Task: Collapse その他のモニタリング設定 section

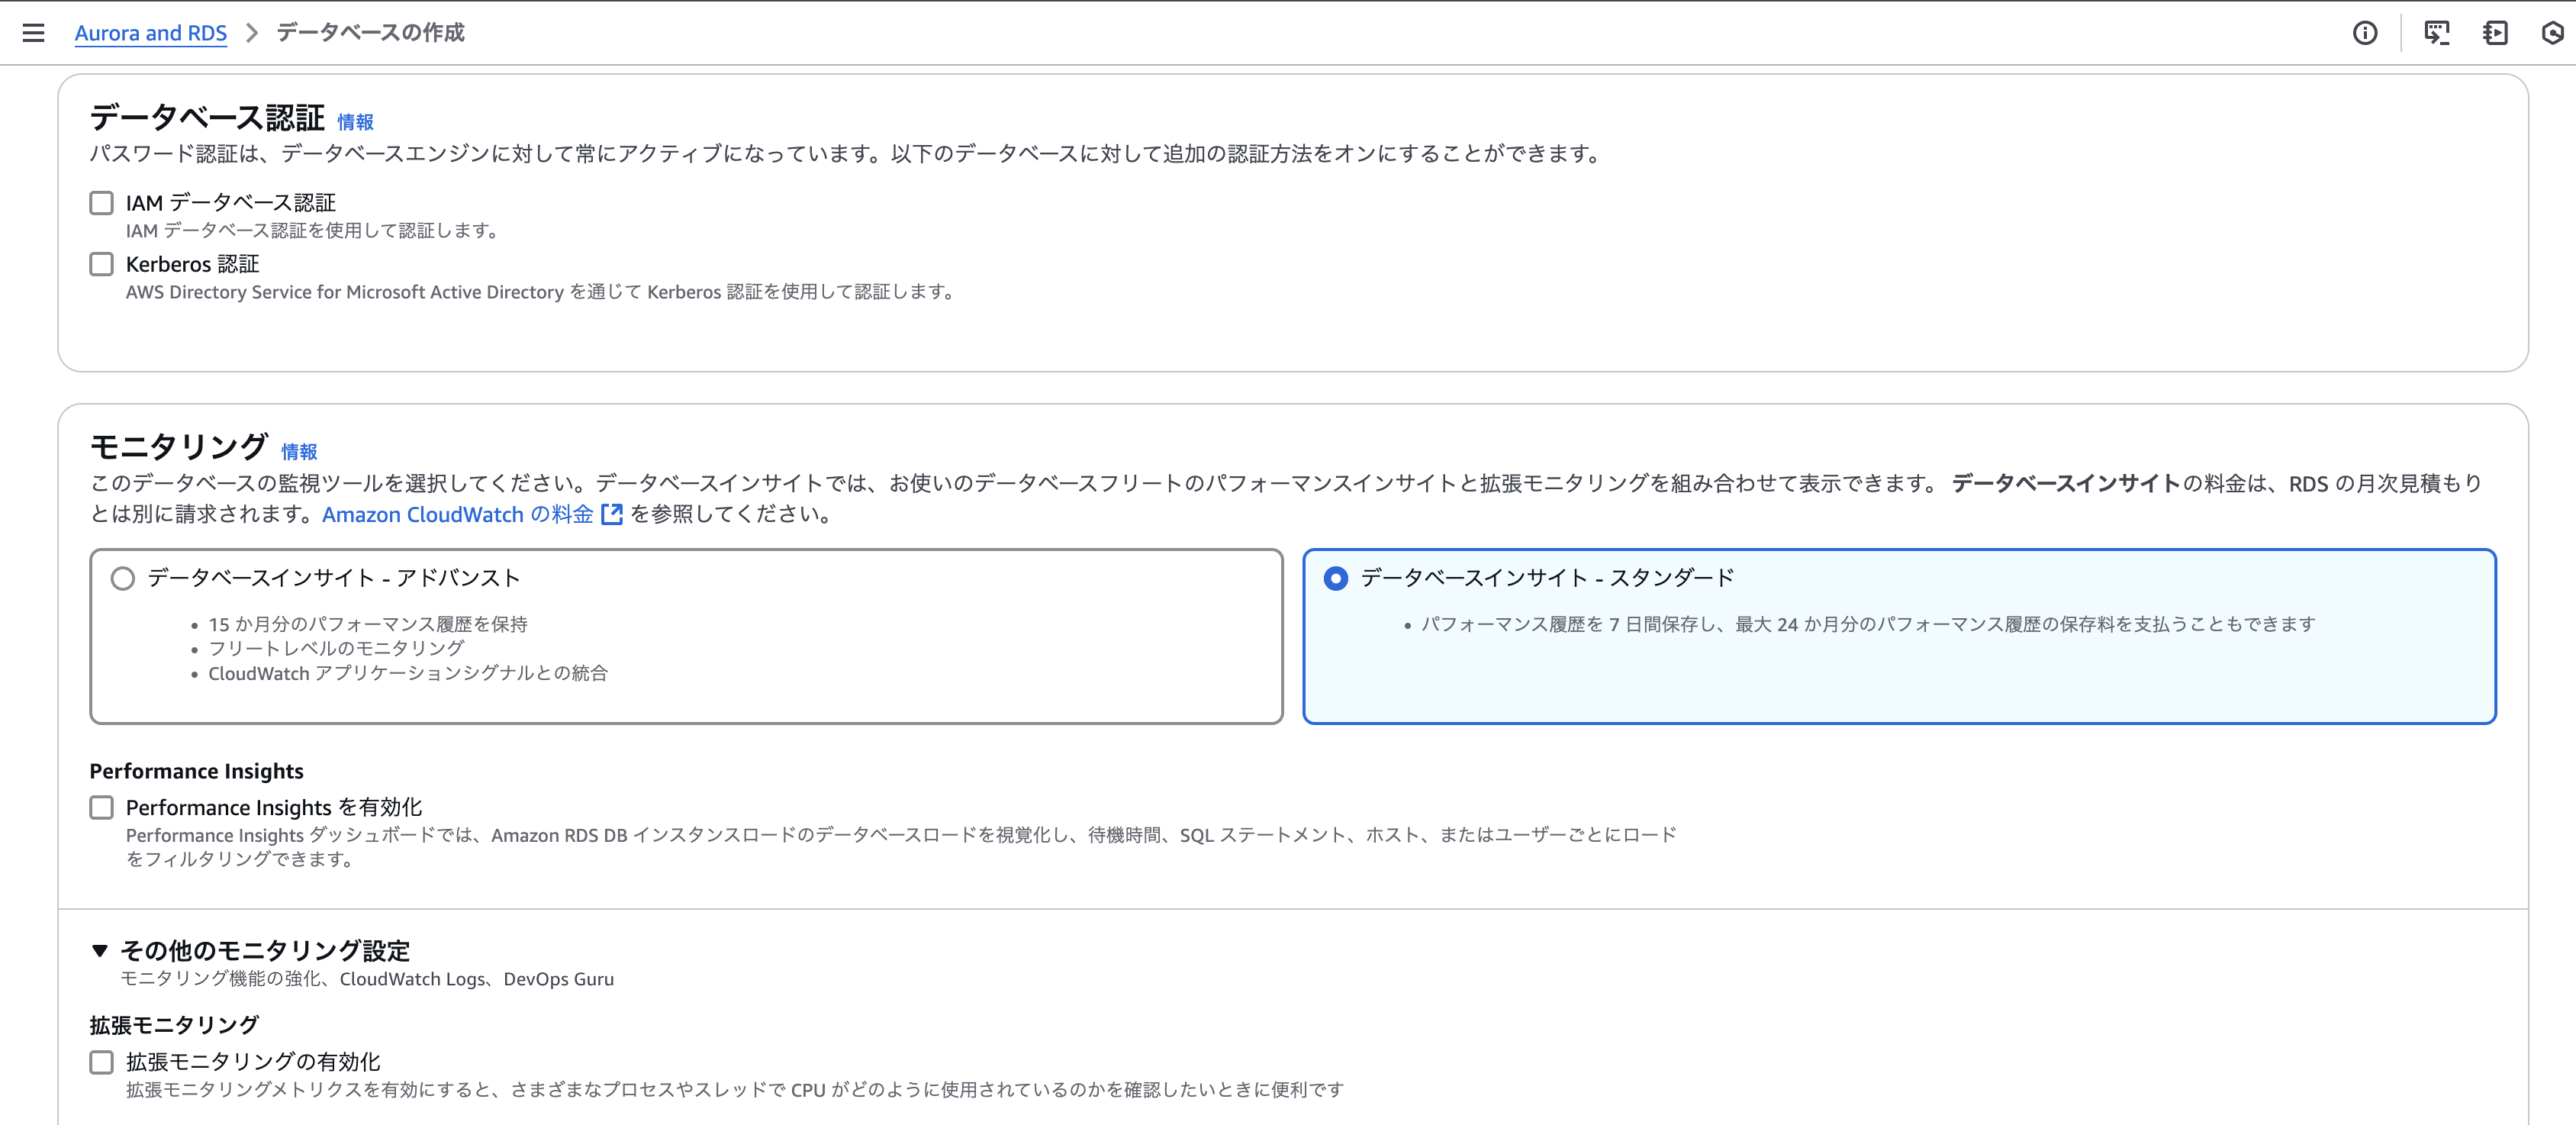Action: [x=100, y=950]
